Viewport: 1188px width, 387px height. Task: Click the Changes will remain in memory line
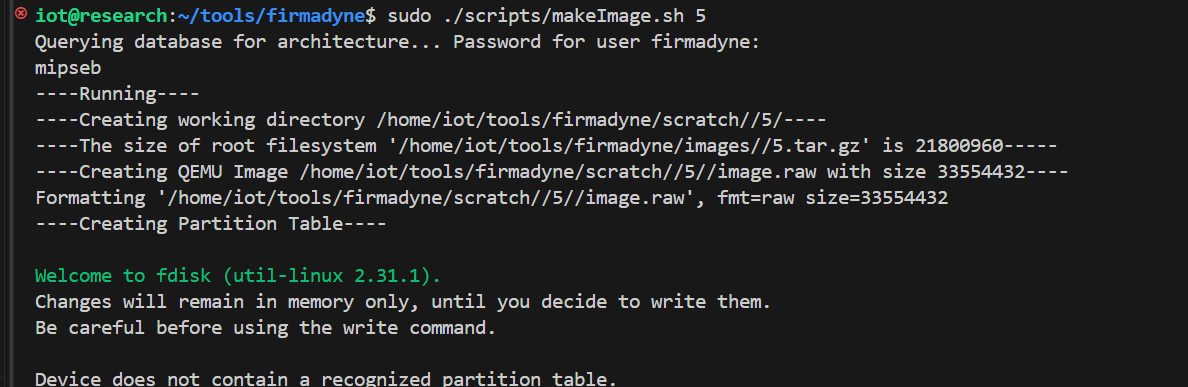coord(403,302)
